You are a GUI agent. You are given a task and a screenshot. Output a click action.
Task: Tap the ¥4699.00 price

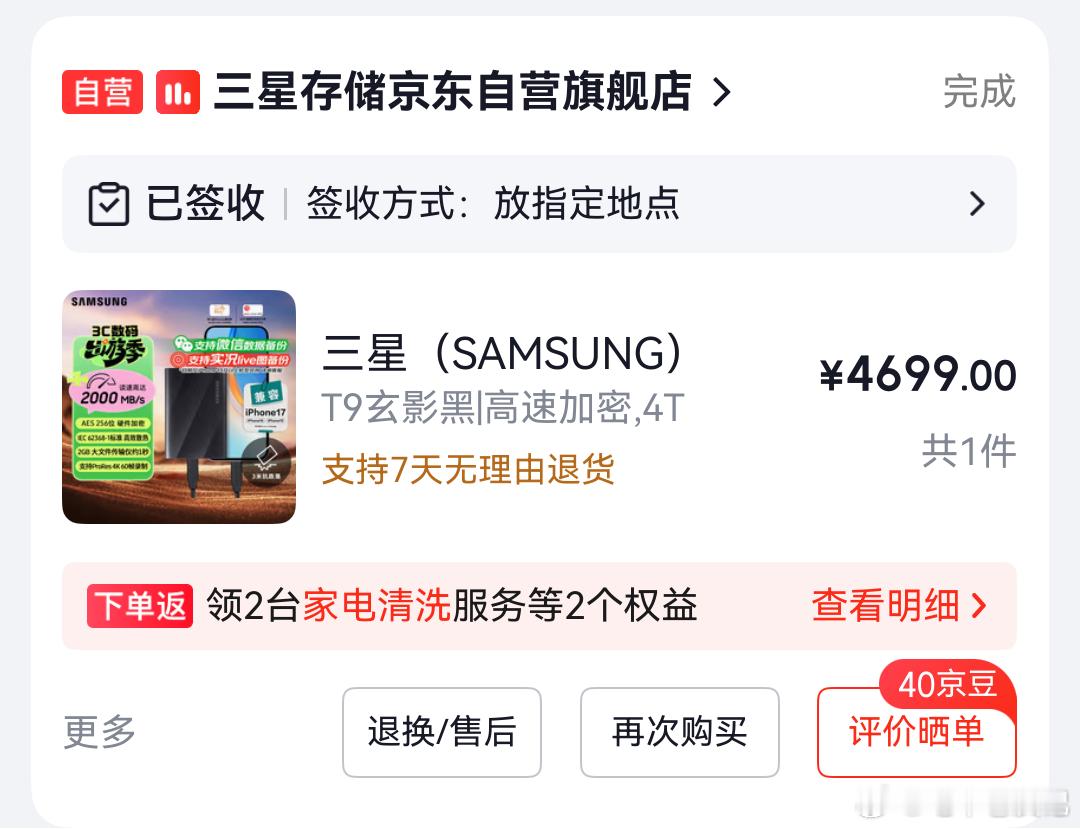click(x=917, y=375)
